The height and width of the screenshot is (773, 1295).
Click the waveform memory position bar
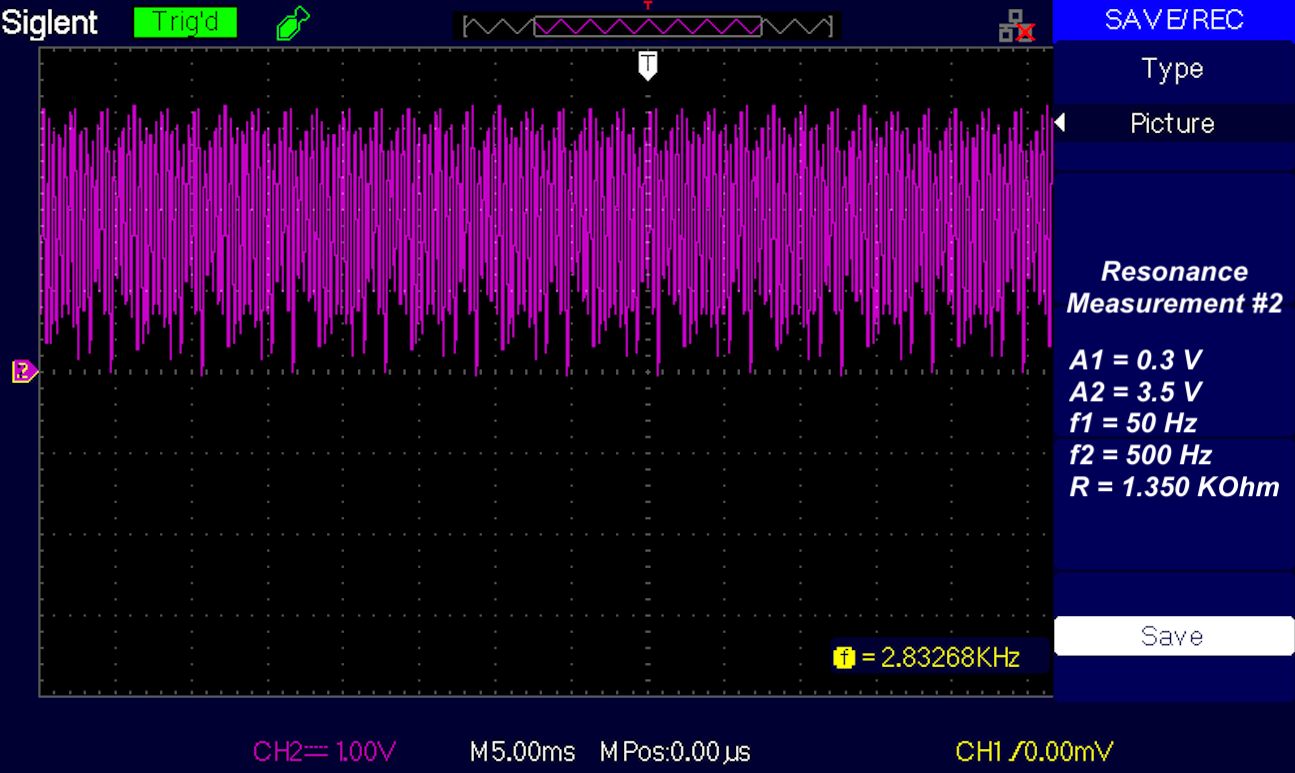tap(648, 26)
